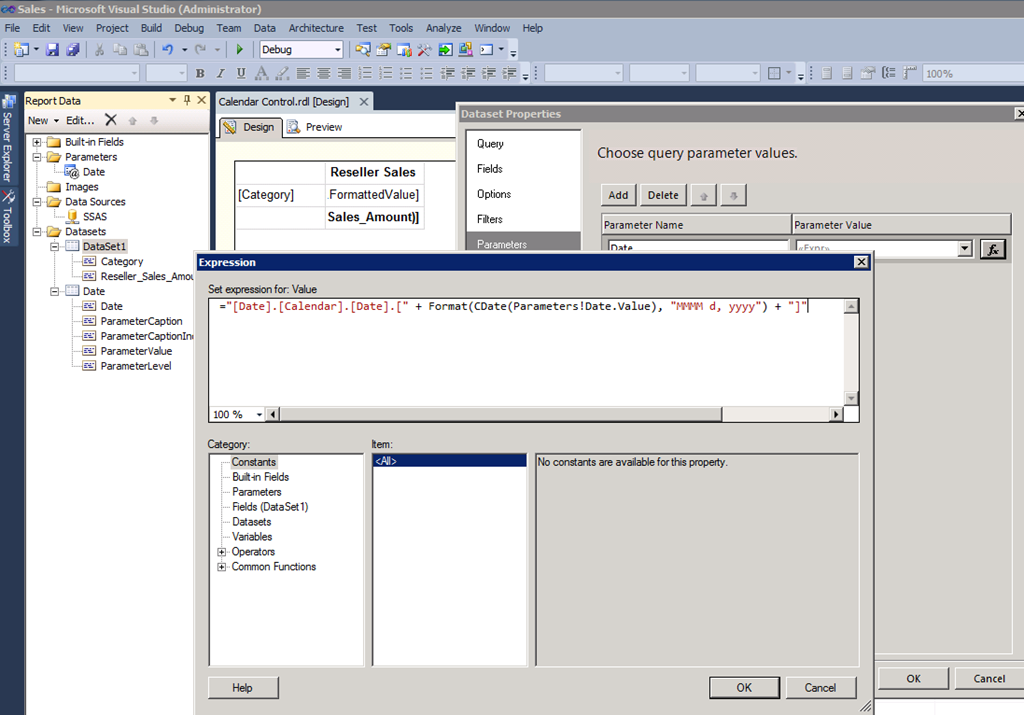Viewport: 1024px width, 715px height.
Task: Toggle Italic formatting in the toolbar
Action: [x=220, y=73]
